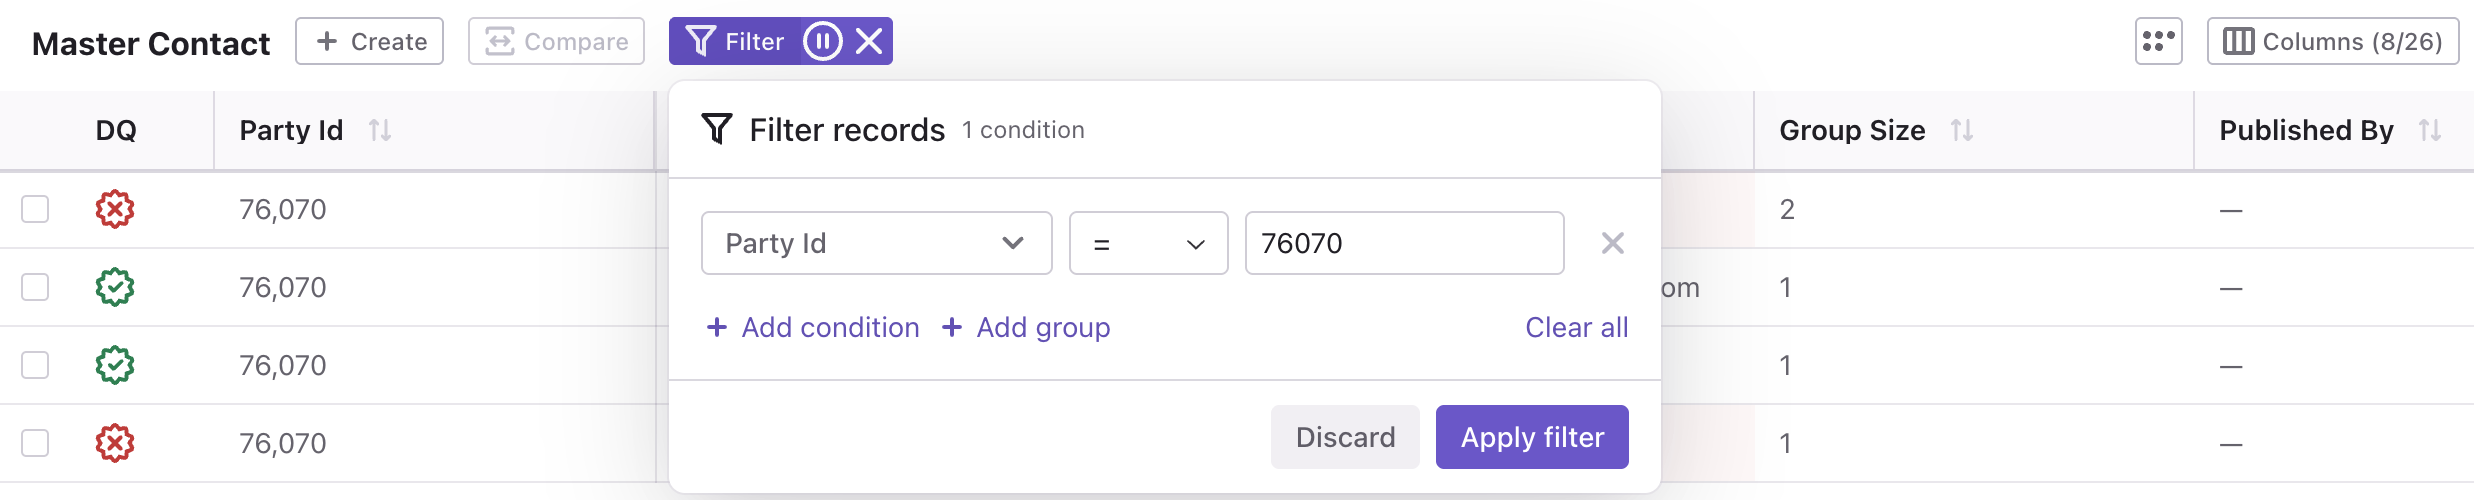Click Apply filter button
Screen dimensions: 2474x500
coord(1532,437)
